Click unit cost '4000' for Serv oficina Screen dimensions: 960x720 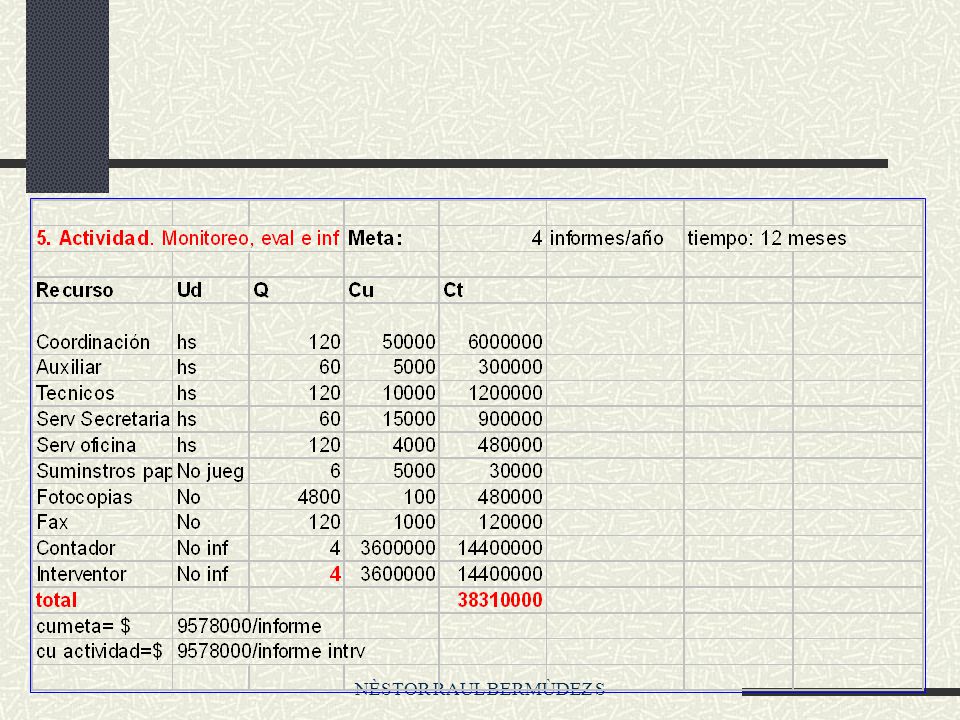coord(414,445)
